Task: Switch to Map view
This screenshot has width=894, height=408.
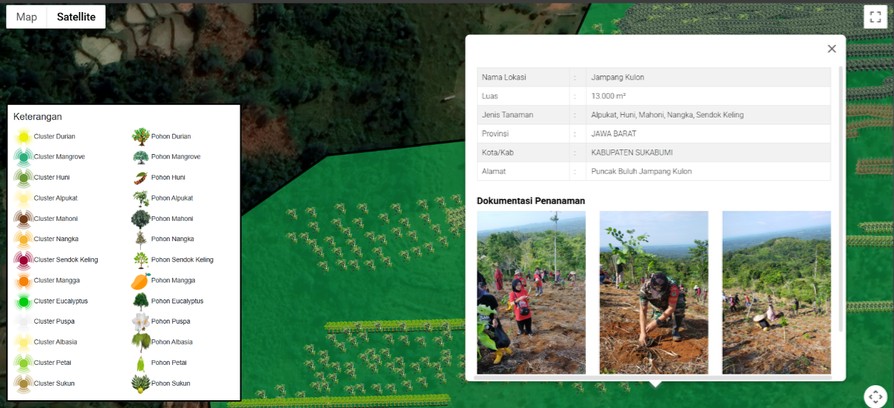Action: click(x=26, y=17)
